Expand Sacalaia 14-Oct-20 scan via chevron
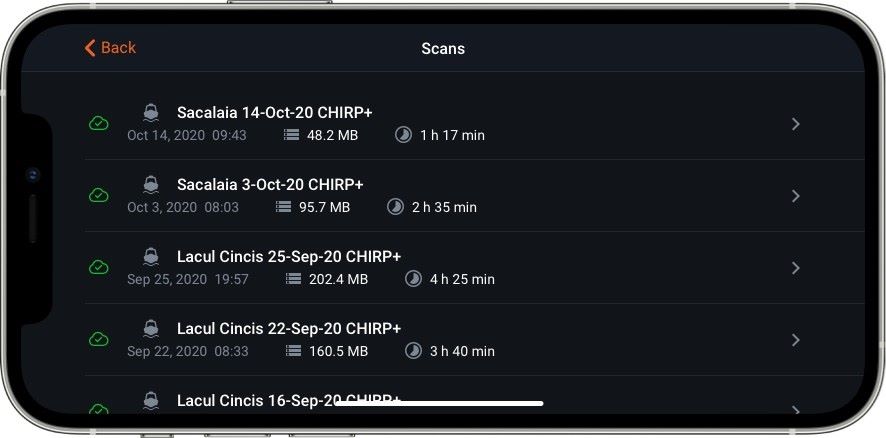The width and height of the screenshot is (886, 438). point(795,124)
